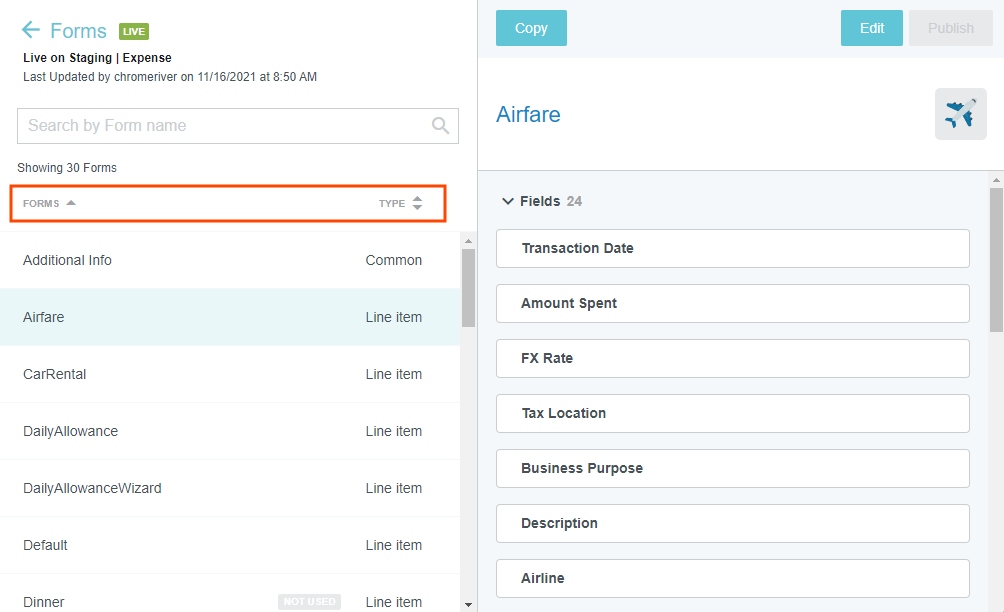Click the form list scroll-down arrow
Screen dimensions: 1004x612
pos(468,604)
